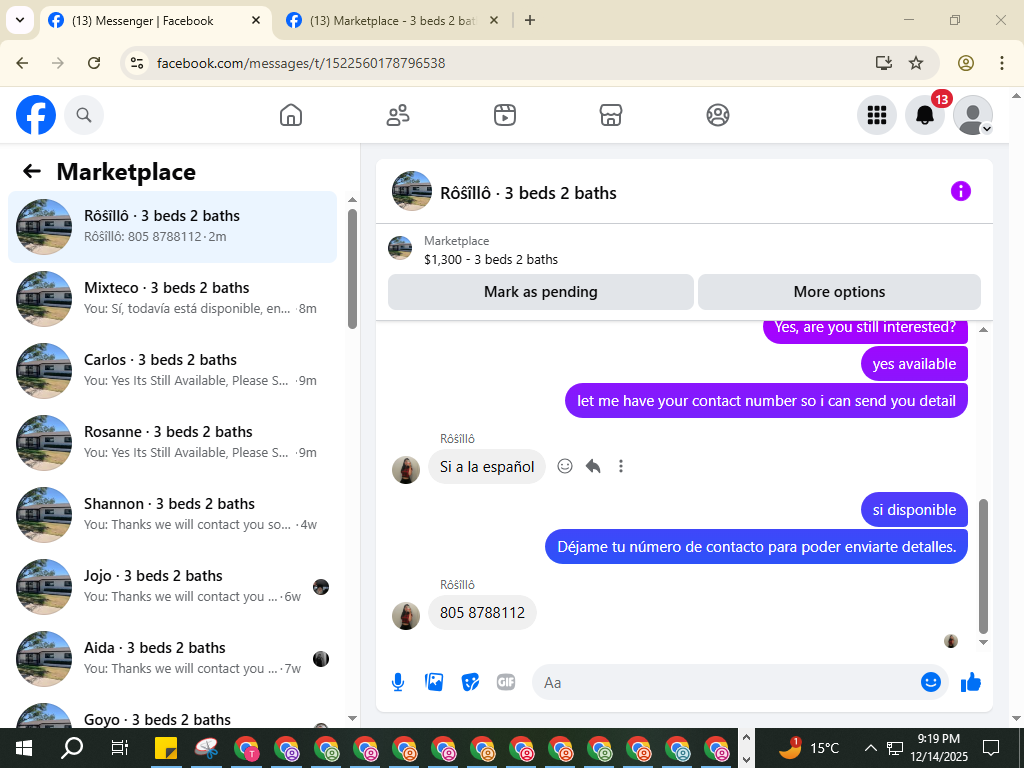Open the Windows Start menu

pyautogui.click(x=24, y=748)
